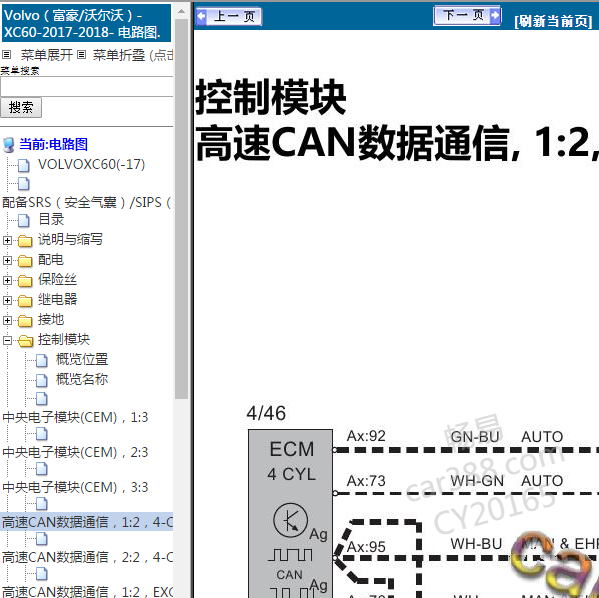Select highlighted 高速CAN数据通信，1:2，4-C entry

(x=87, y=522)
